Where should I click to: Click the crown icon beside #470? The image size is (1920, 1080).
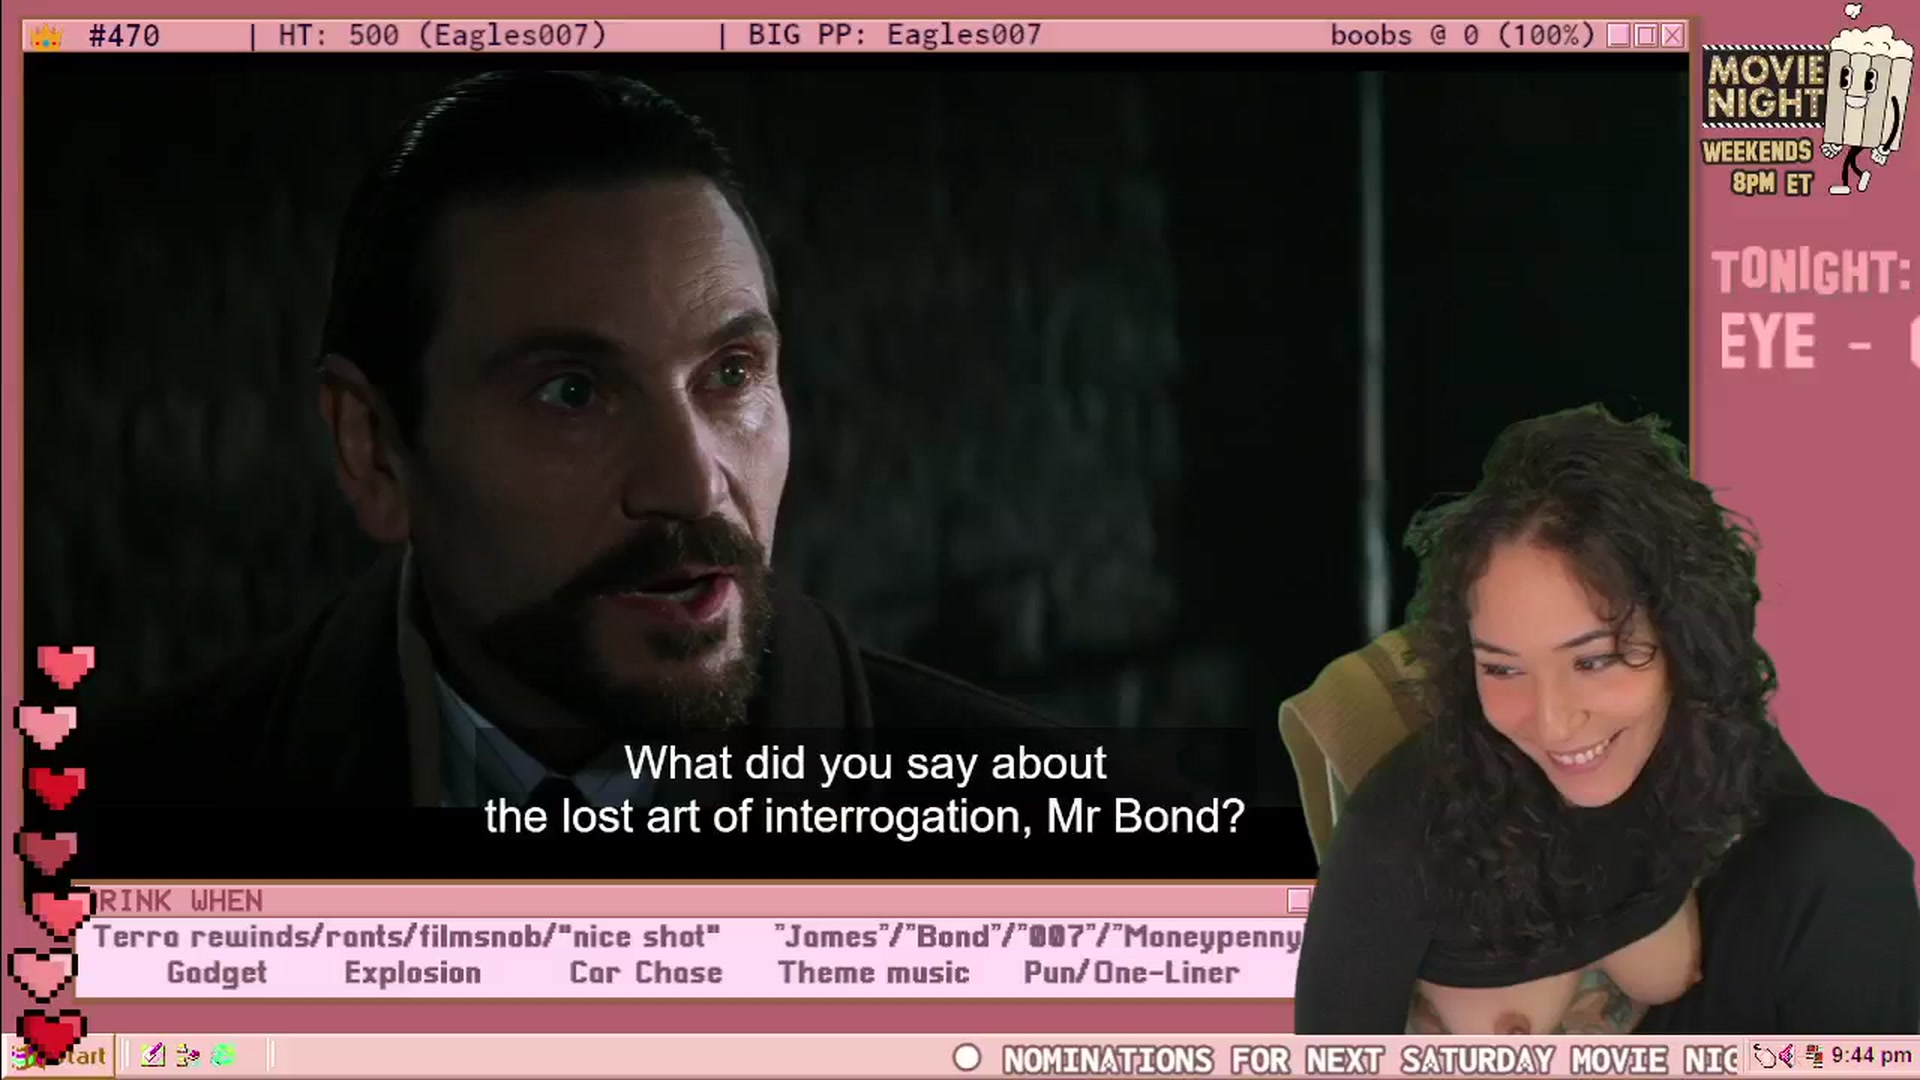point(46,37)
